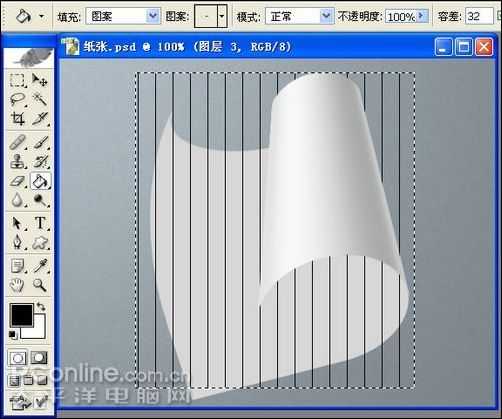Image resolution: width=502 pixels, height=419 pixels.
Task: Select the Hand tool
Action: point(17,285)
